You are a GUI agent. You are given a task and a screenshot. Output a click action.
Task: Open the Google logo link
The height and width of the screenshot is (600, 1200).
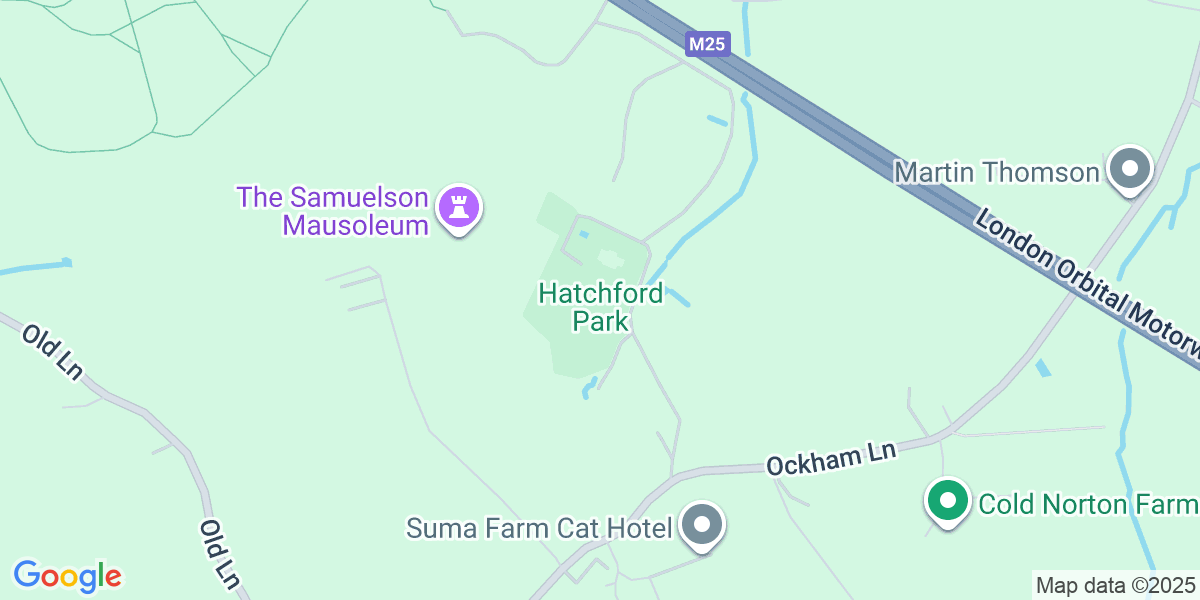pos(68,576)
